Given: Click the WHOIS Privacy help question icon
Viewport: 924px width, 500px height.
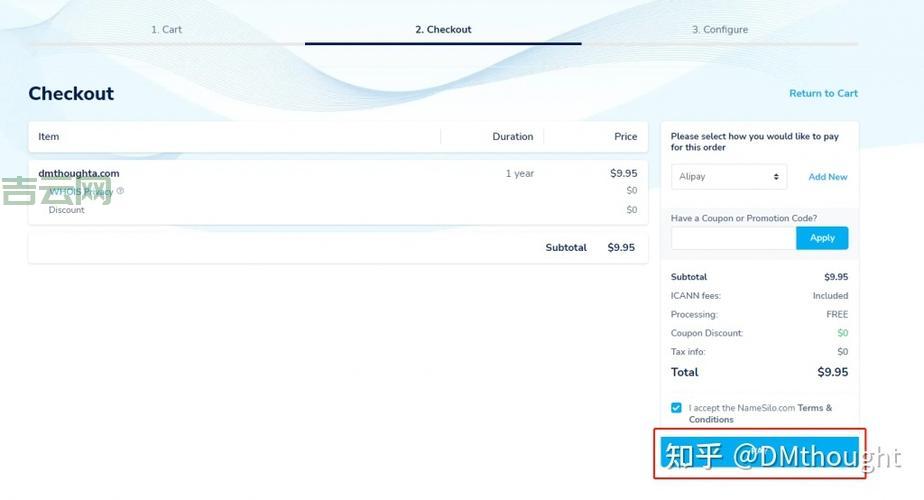Looking at the screenshot, I should pos(120,191).
